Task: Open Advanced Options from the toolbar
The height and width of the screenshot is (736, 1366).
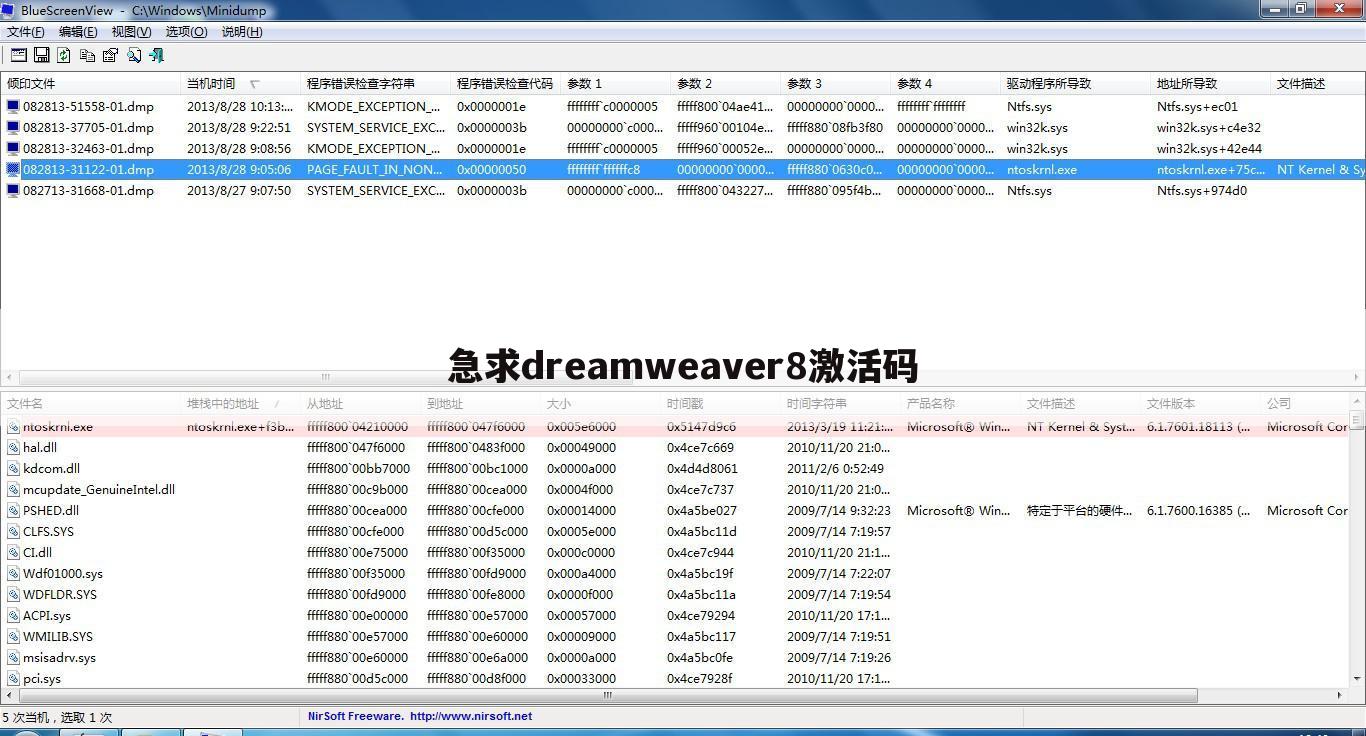Action: coord(19,55)
